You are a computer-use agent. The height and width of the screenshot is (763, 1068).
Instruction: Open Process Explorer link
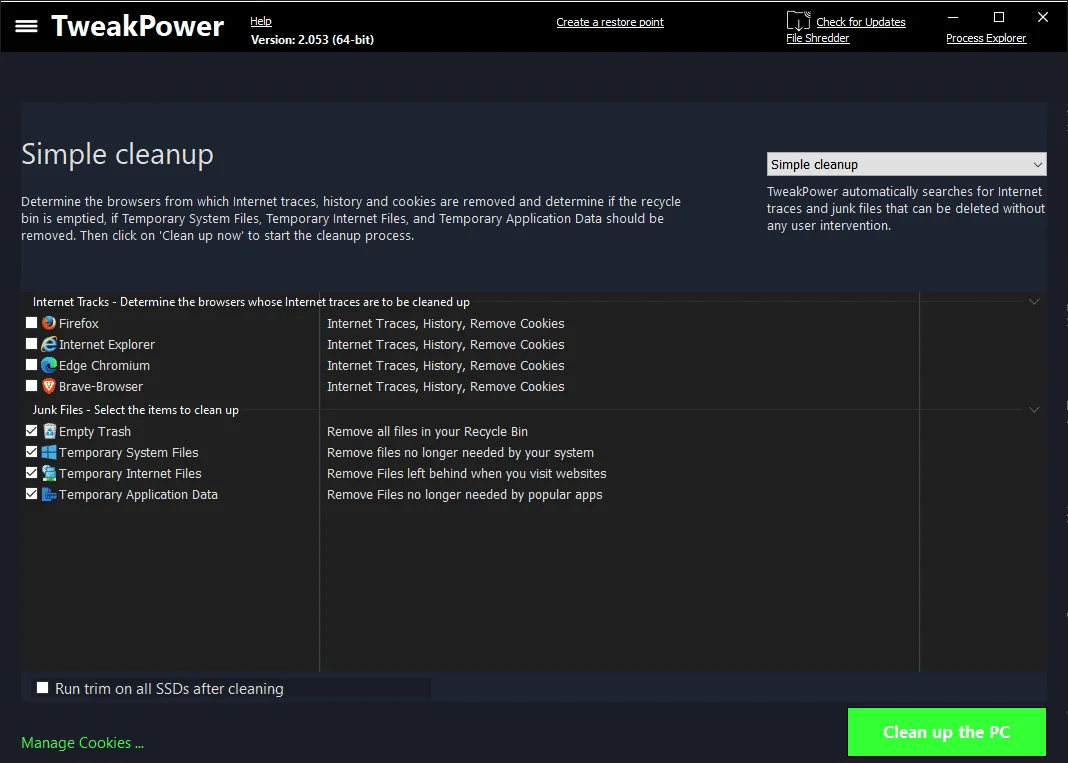[986, 38]
